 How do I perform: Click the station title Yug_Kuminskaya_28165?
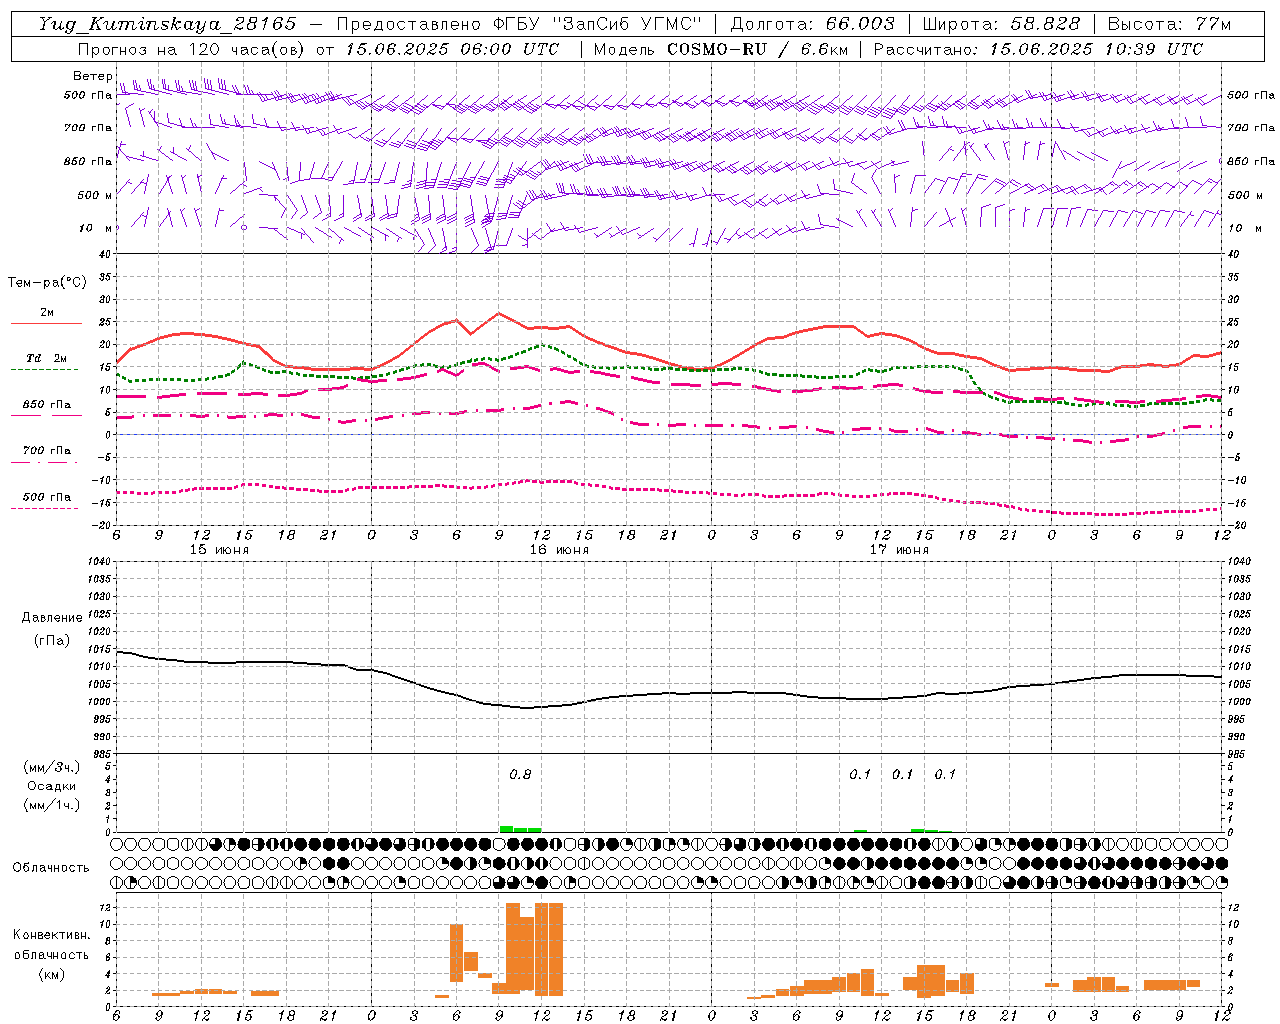[x=167, y=24]
